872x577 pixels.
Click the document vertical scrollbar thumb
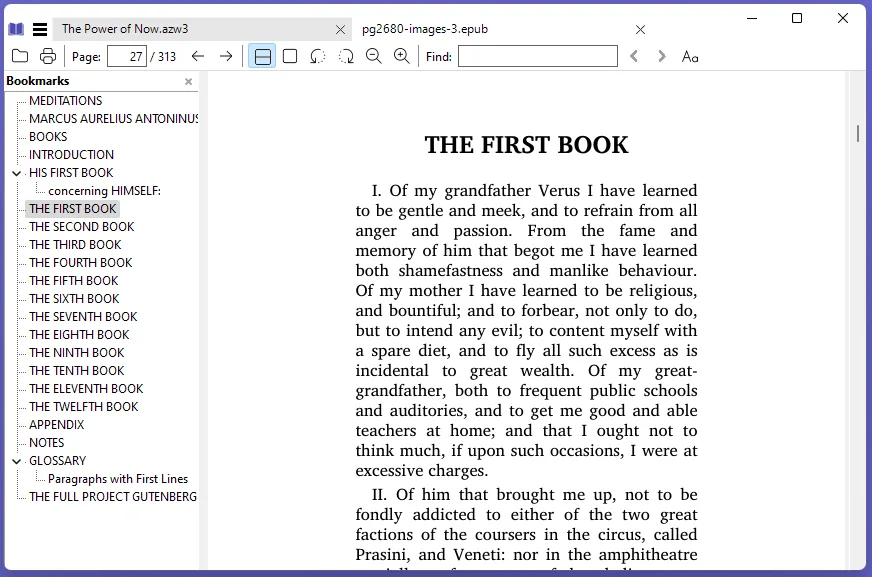pyautogui.click(x=858, y=133)
